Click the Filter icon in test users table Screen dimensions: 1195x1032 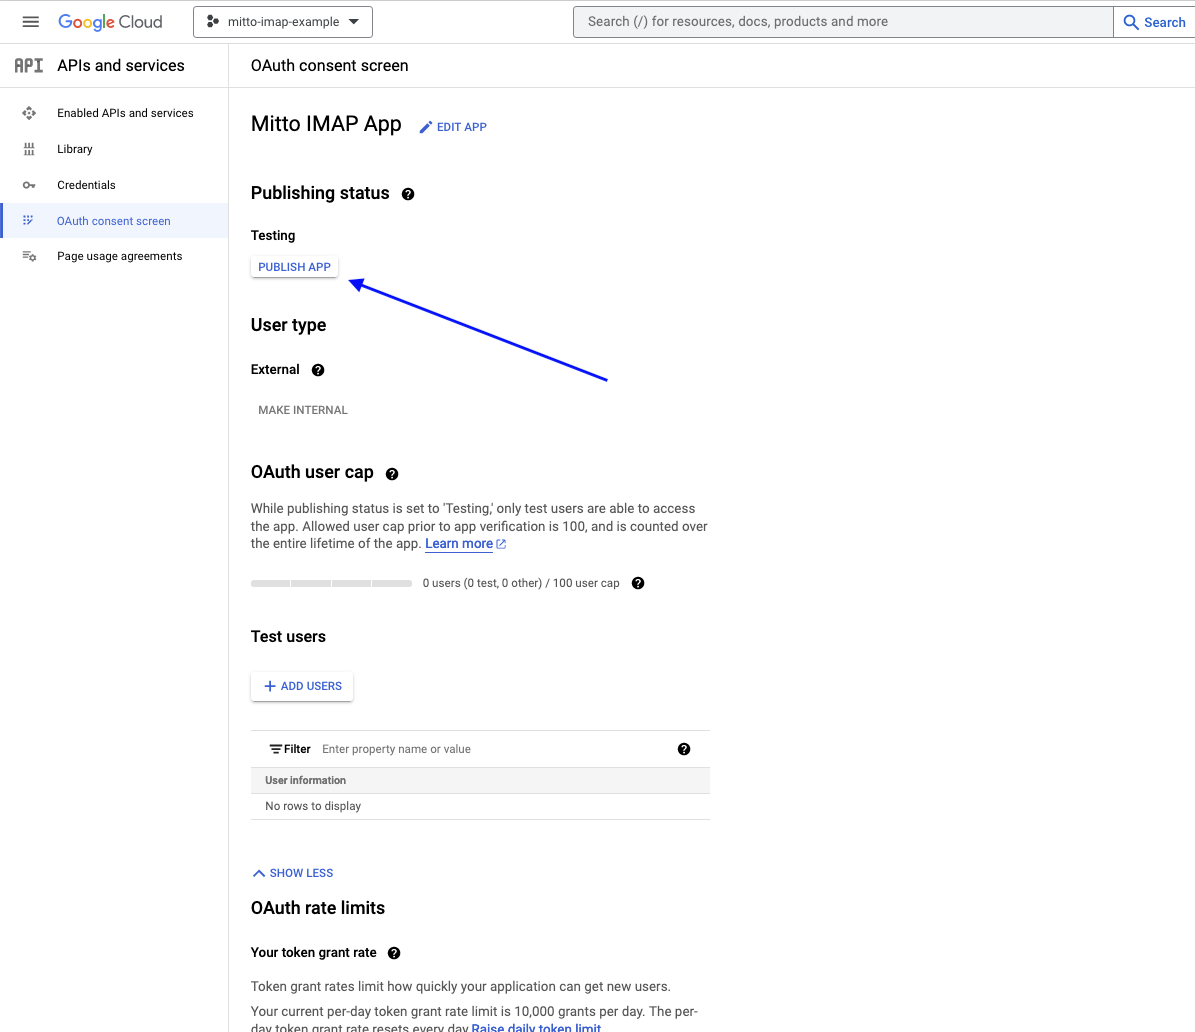click(x=275, y=749)
